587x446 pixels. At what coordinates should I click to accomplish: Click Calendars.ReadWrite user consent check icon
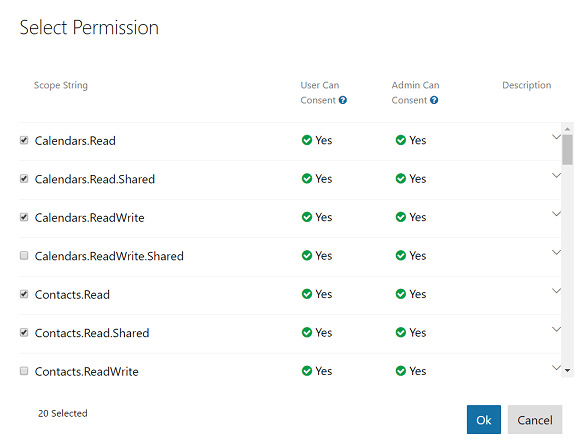pos(307,217)
